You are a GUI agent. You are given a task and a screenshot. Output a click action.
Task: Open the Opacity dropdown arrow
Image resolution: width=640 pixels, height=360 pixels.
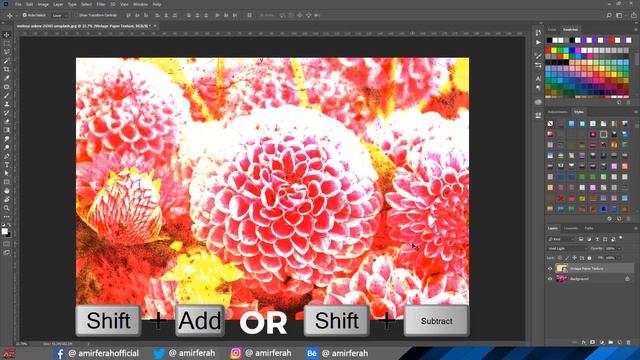click(x=619, y=248)
